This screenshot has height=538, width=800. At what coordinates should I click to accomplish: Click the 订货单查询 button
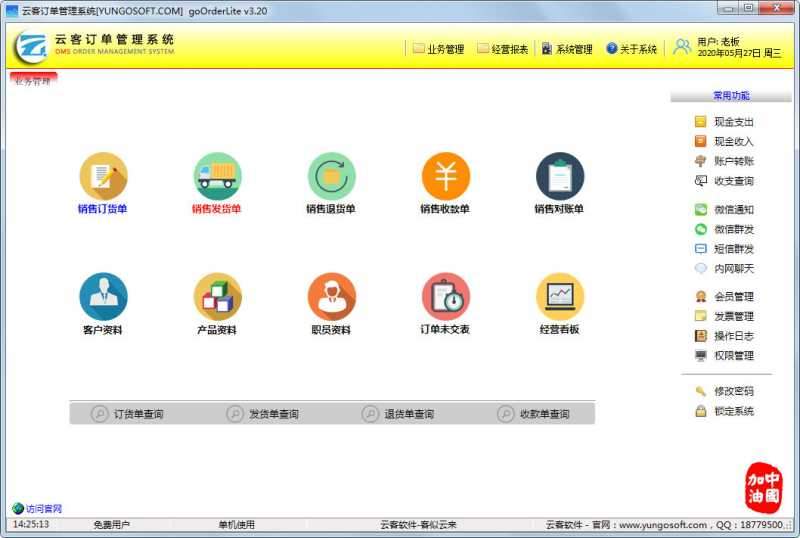pos(128,413)
